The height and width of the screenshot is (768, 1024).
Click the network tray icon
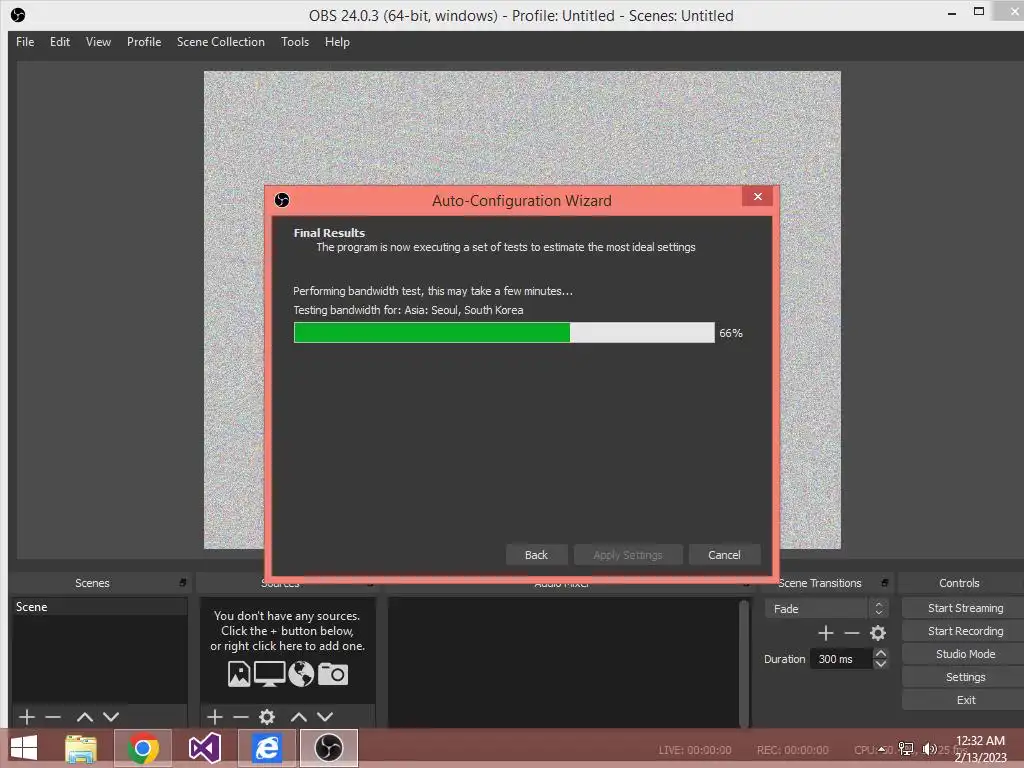906,748
